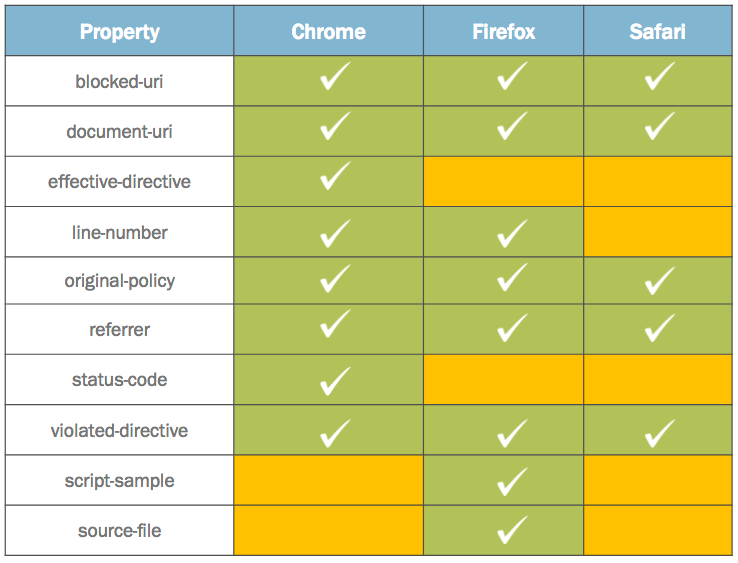Click the Firefox checkmark for script-sample
The width and height of the screenshot is (738, 563).
511,481
